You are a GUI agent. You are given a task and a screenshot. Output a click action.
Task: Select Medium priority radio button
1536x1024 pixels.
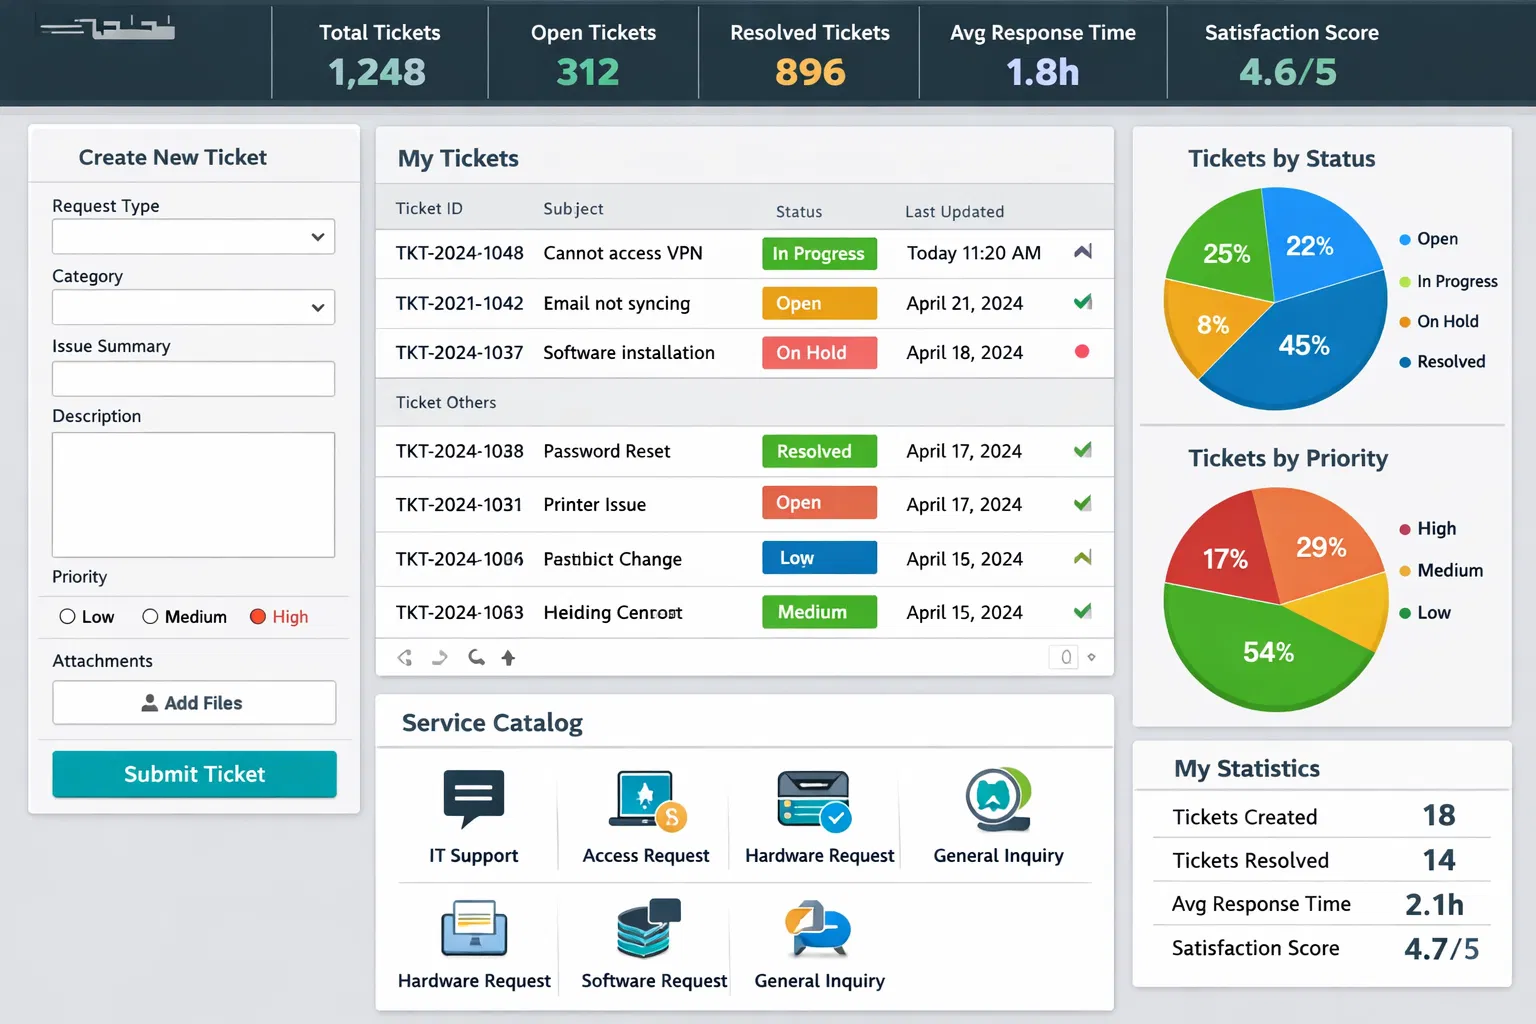(x=150, y=617)
